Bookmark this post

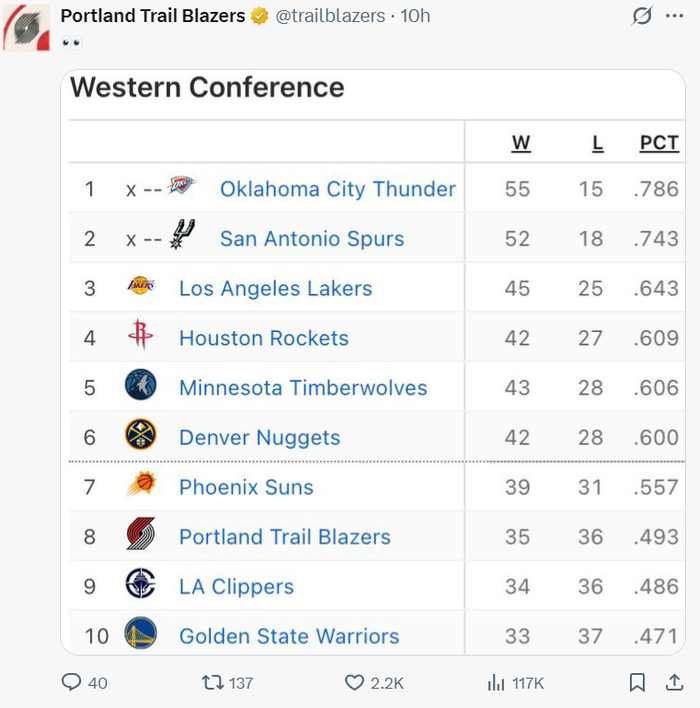637,683
